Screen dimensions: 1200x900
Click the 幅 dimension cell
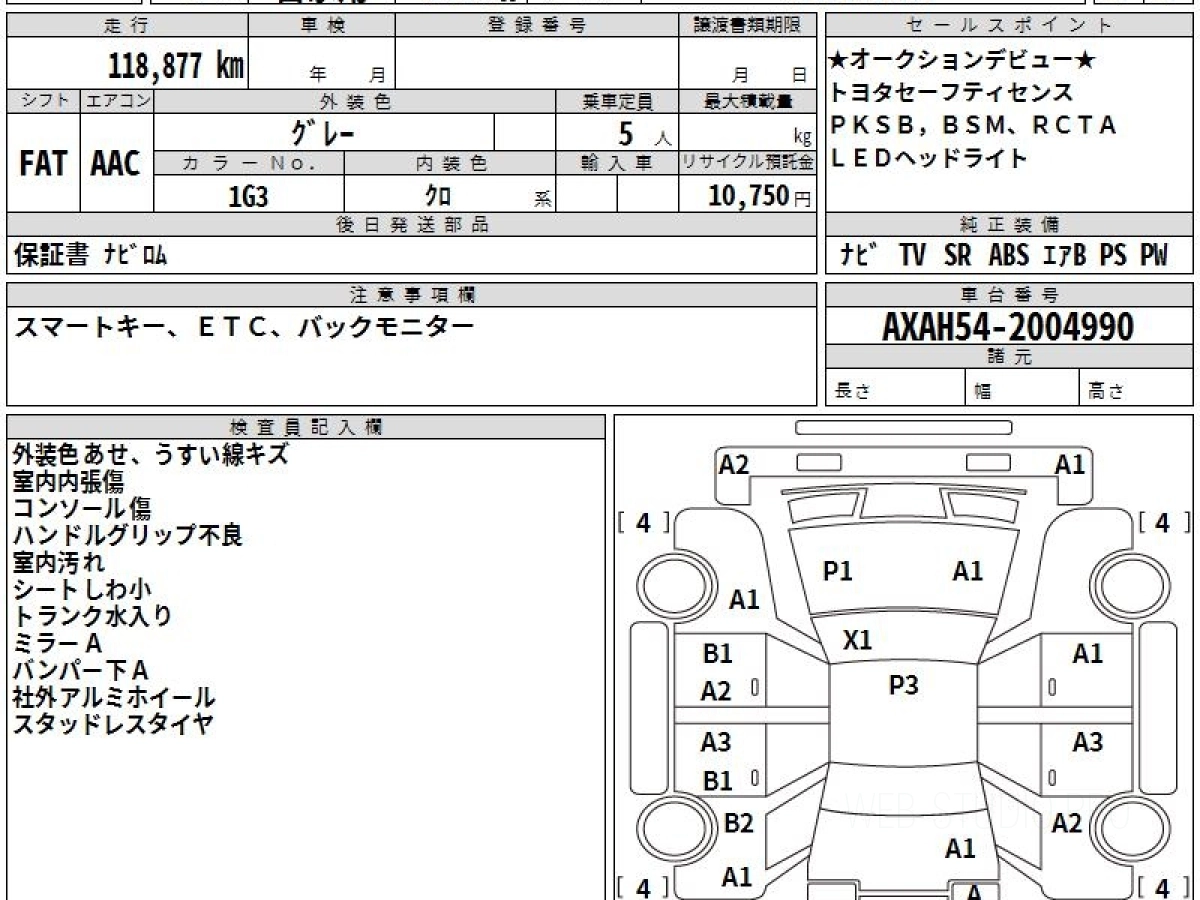[1023, 388]
